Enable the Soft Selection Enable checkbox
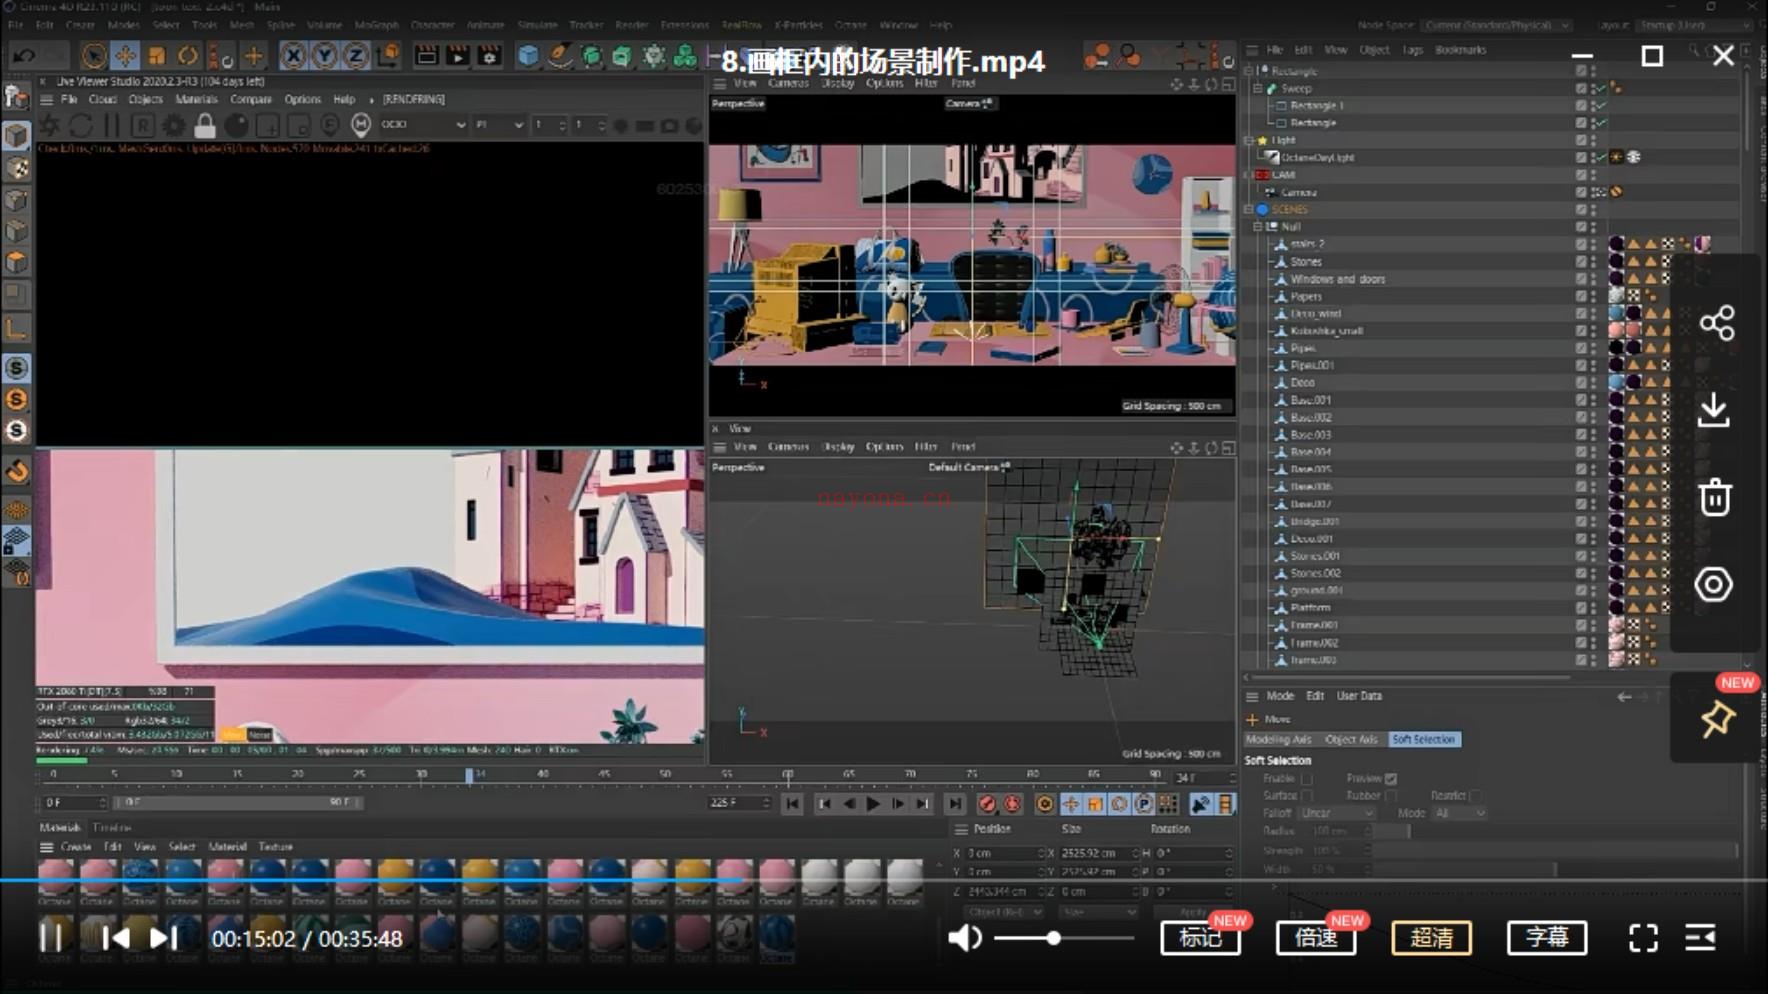1768x994 pixels. 1306,778
